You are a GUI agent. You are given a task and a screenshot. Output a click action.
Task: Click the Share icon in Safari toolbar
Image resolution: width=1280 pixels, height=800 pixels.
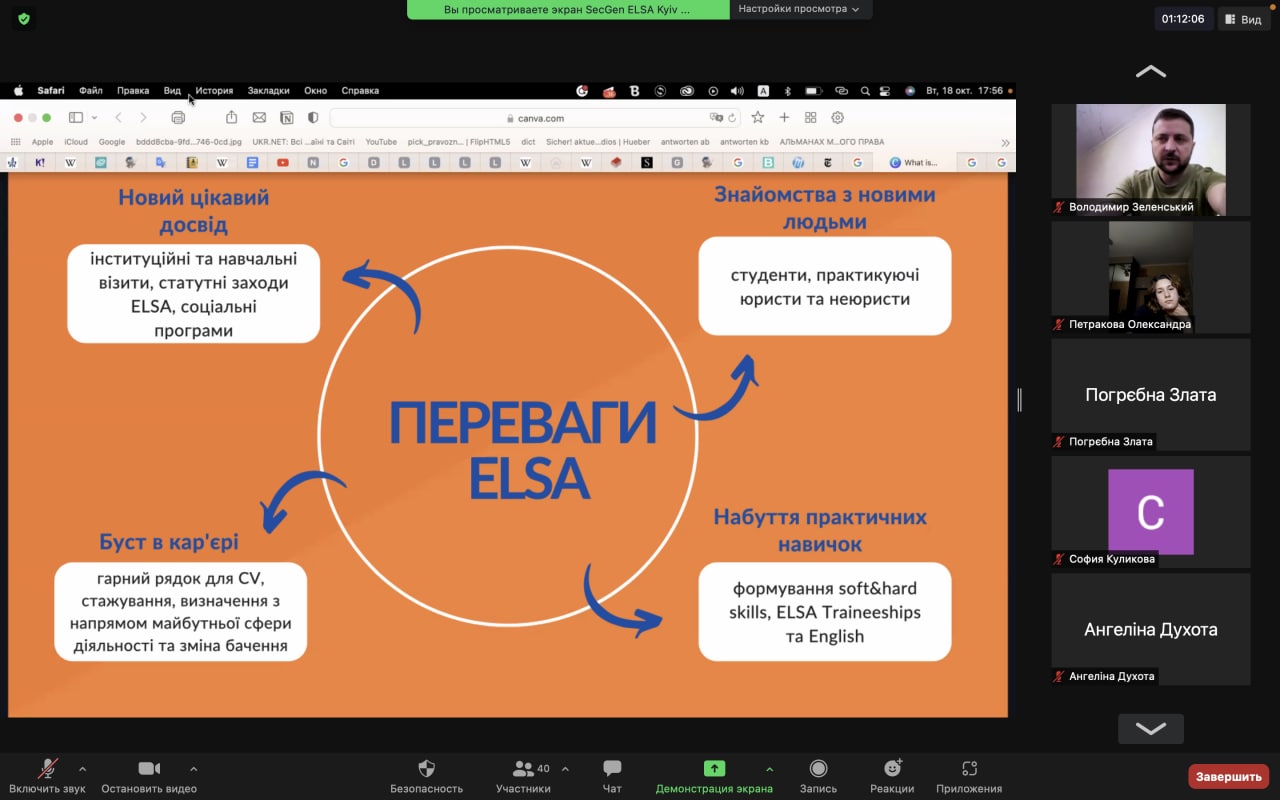[x=232, y=118]
